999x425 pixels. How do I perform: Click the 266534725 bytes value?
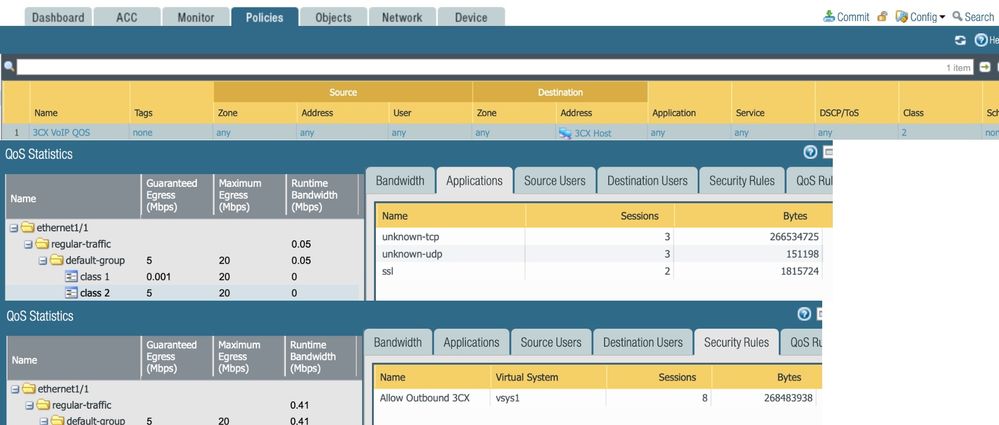click(x=794, y=237)
